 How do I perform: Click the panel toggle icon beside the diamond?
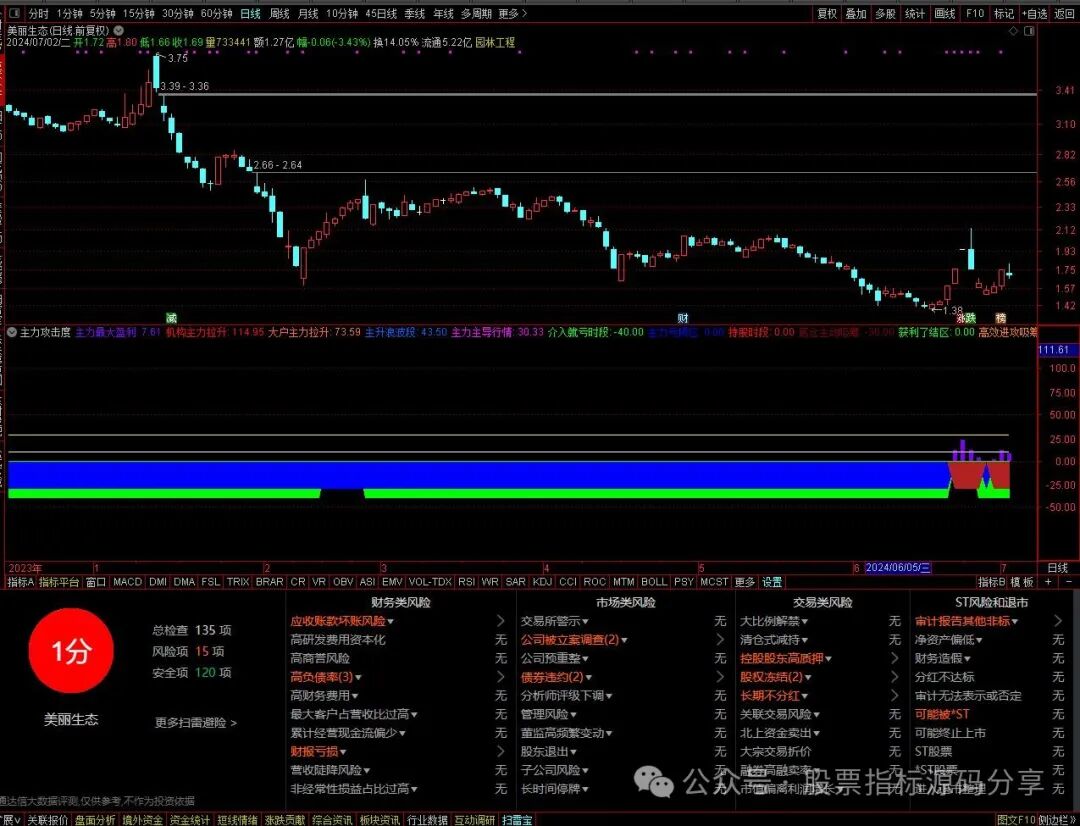[x=1029, y=31]
